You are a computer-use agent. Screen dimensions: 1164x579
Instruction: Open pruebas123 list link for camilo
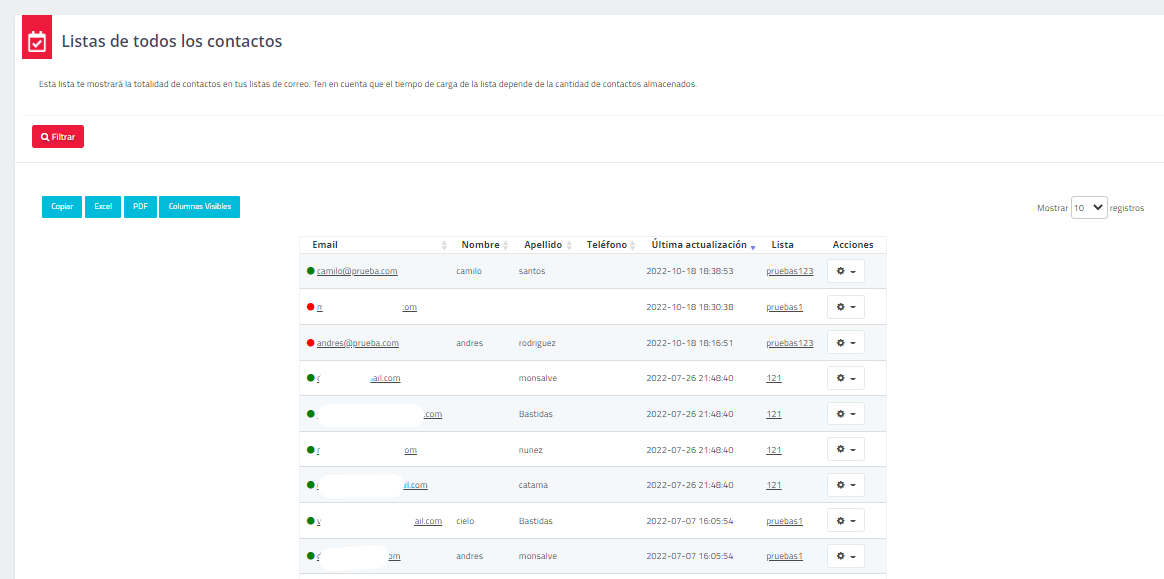(789, 271)
